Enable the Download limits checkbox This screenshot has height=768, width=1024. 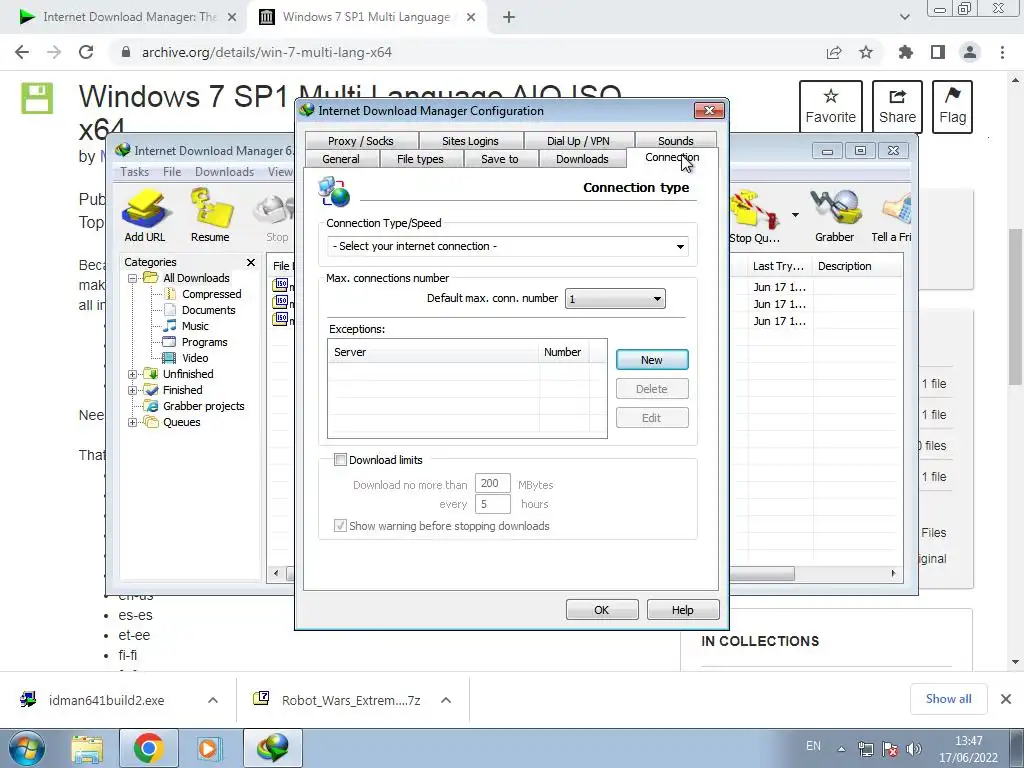click(340, 460)
